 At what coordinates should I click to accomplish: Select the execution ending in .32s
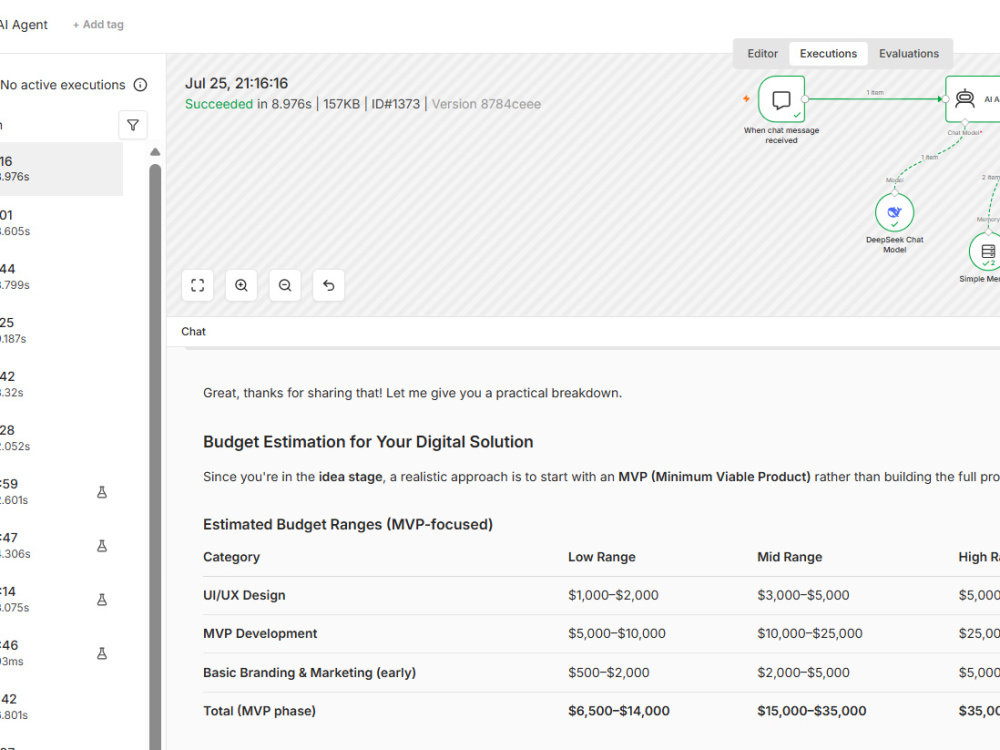tap(61, 384)
